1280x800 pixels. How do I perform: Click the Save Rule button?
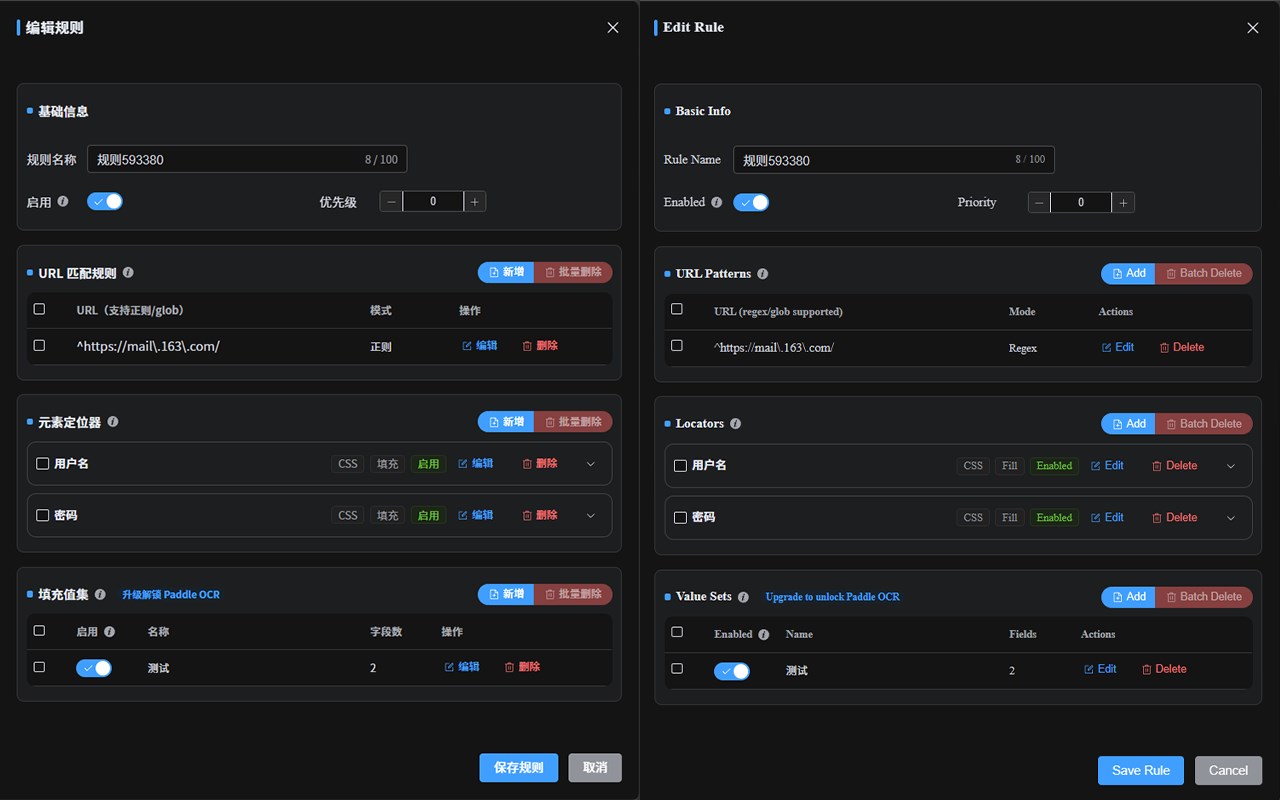tap(1141, 770)
